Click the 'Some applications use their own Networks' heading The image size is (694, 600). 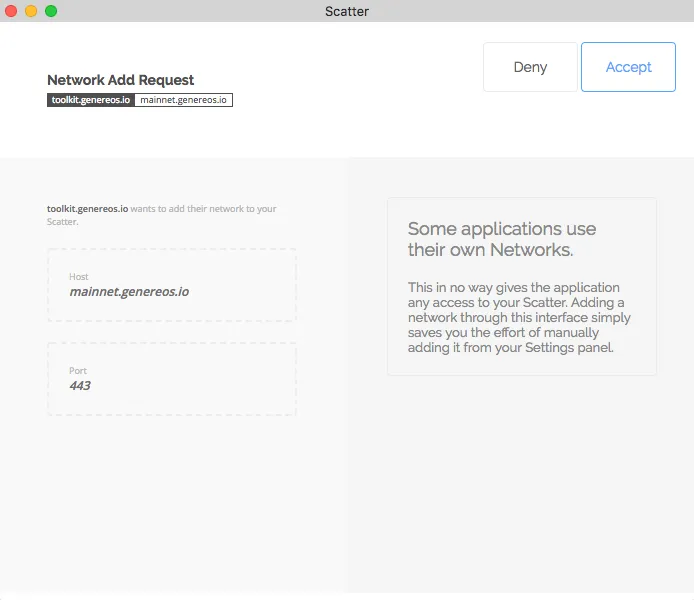501,239
